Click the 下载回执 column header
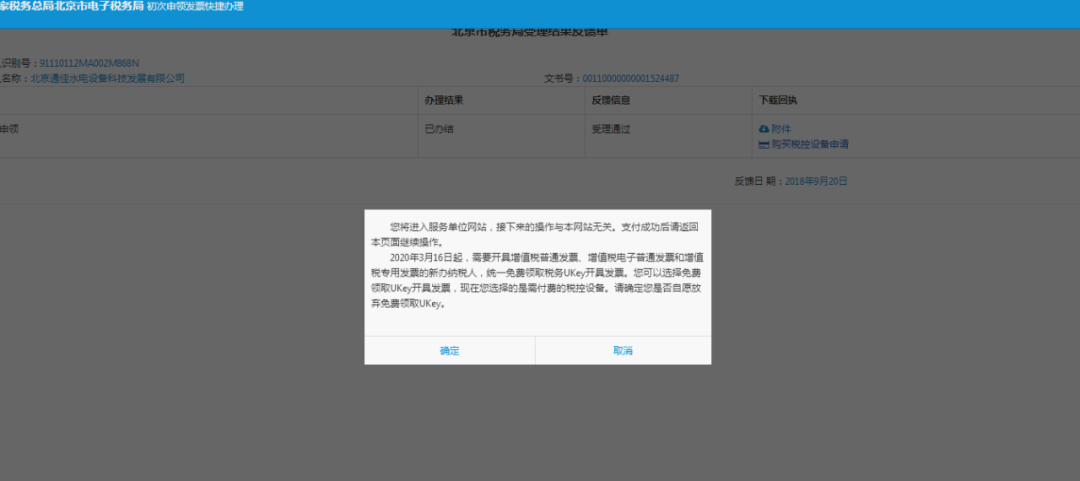Image resolution: width=1080 pixels, height=481 pixels. (x=778, y=100)
